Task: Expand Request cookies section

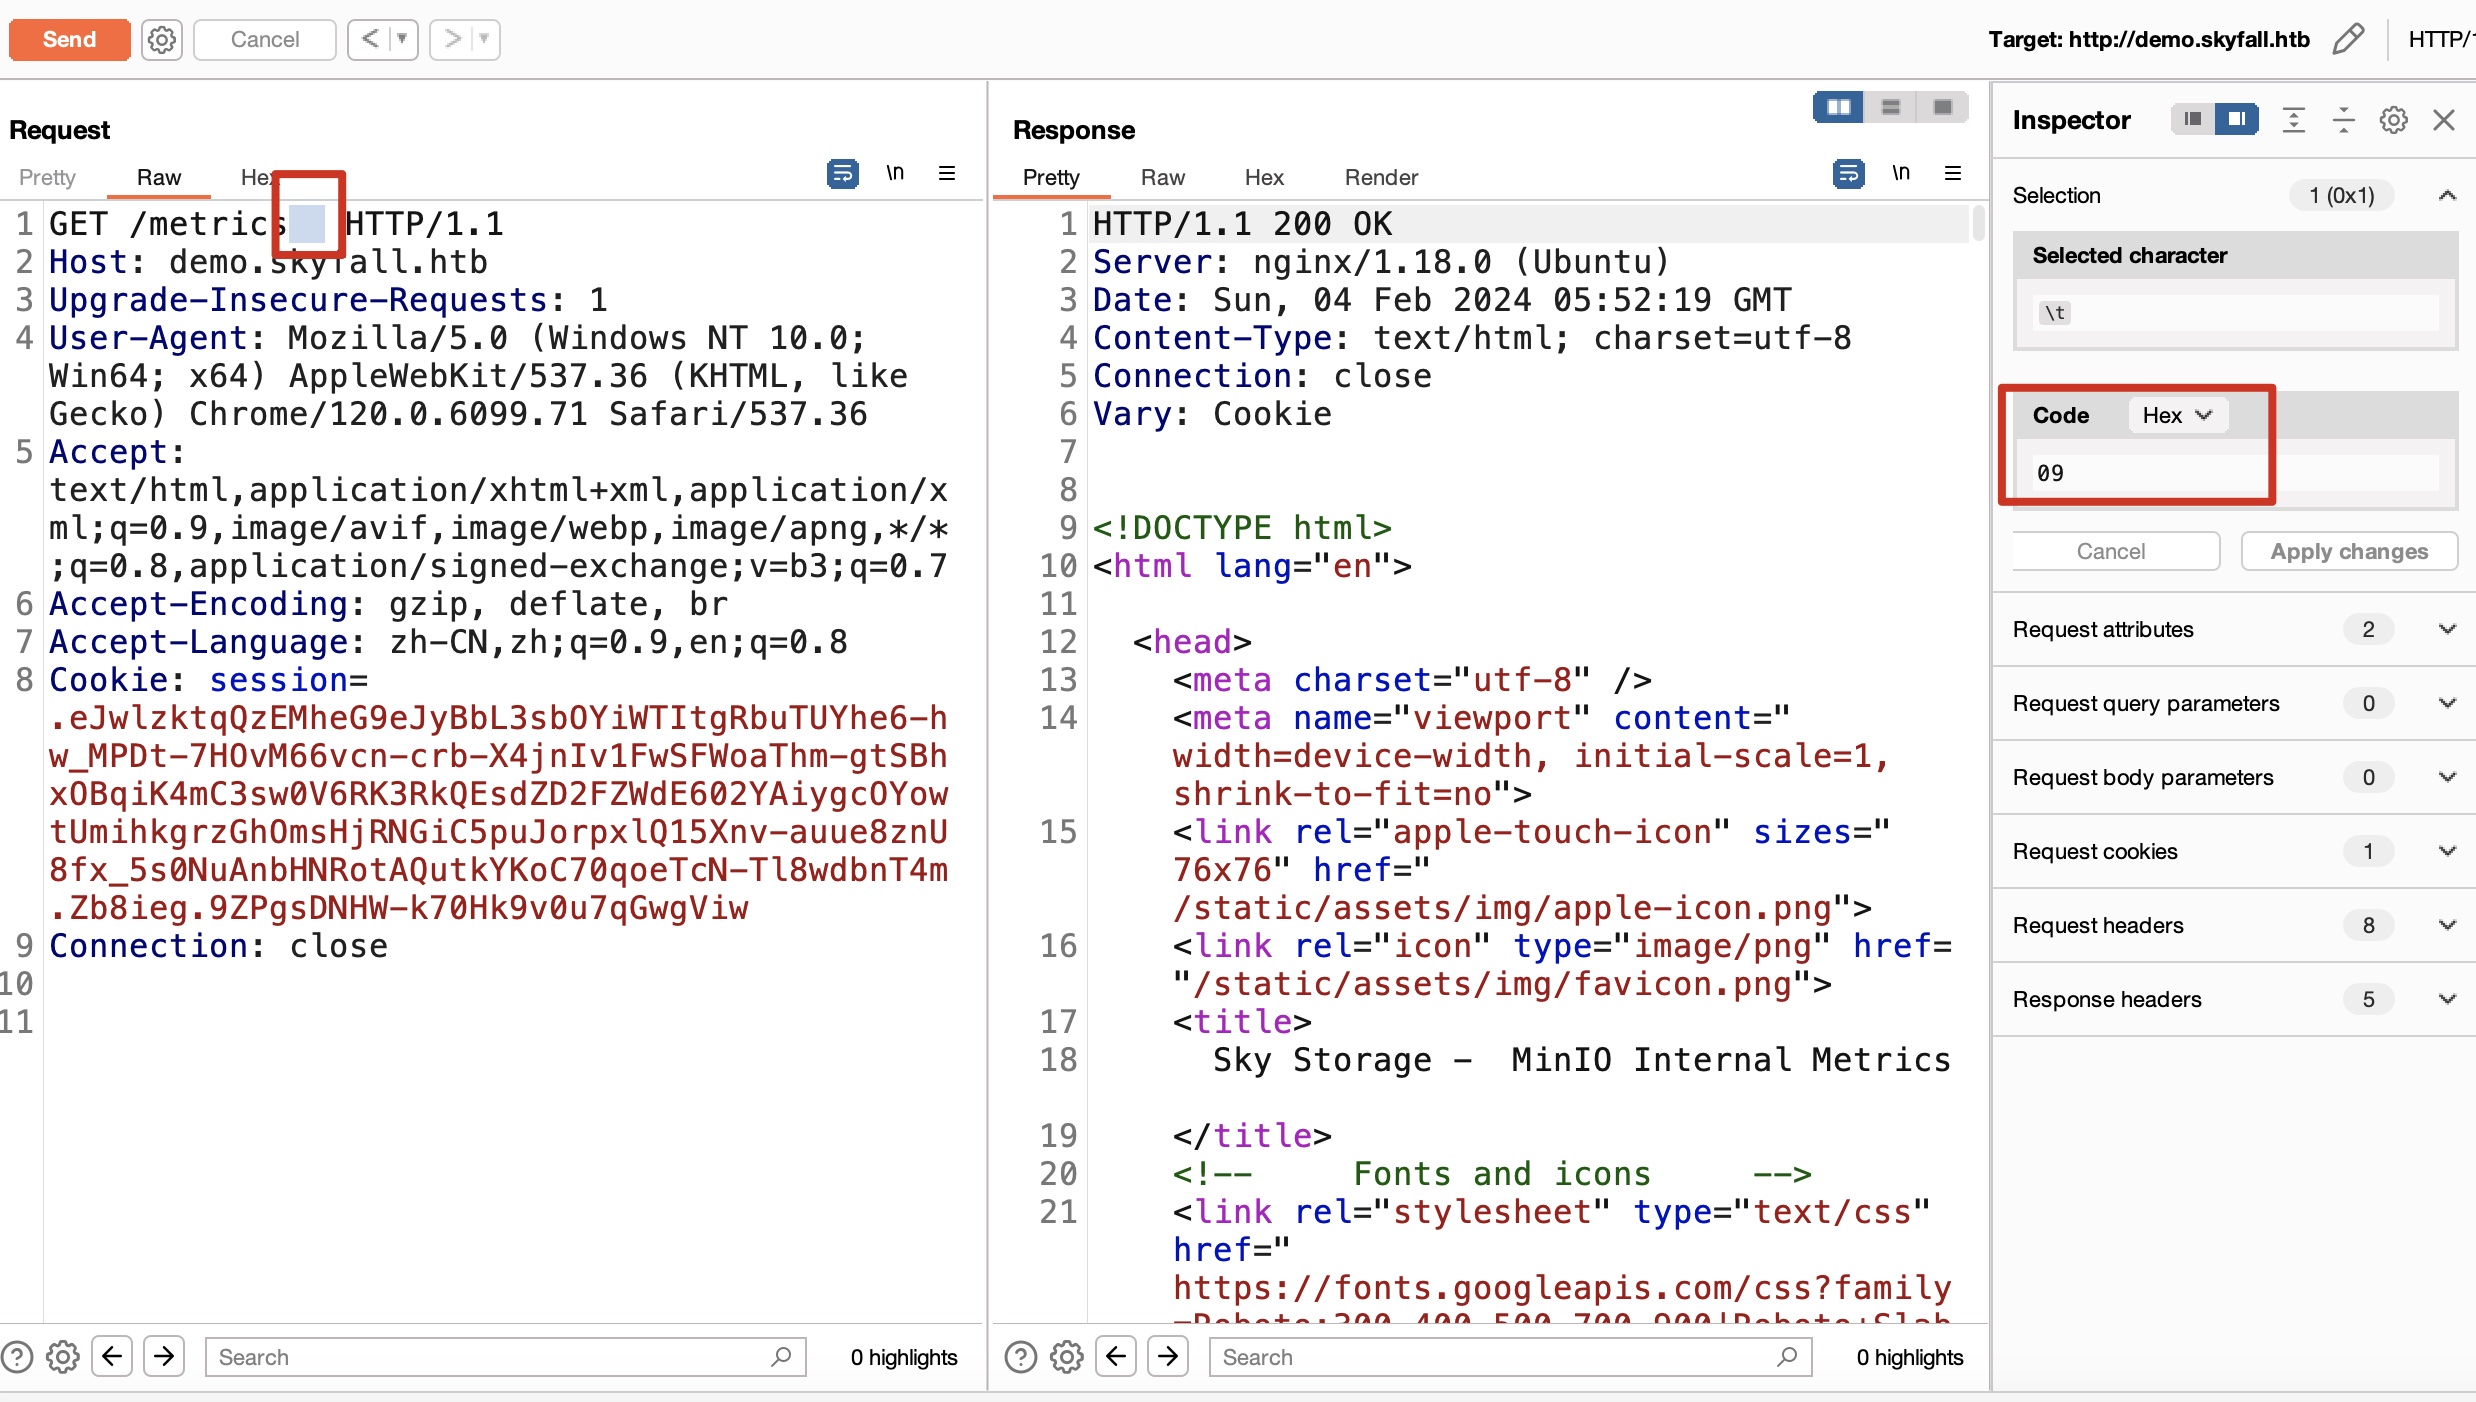Action: [2447, 851]
